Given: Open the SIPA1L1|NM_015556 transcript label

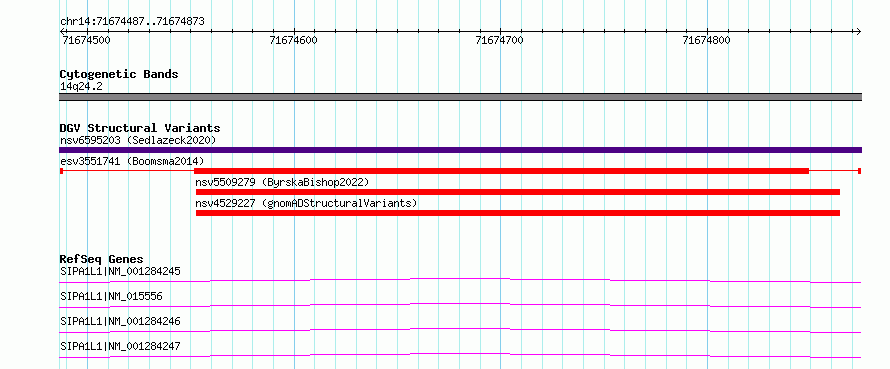Looking at the screenshot, I should pos(112,296).
